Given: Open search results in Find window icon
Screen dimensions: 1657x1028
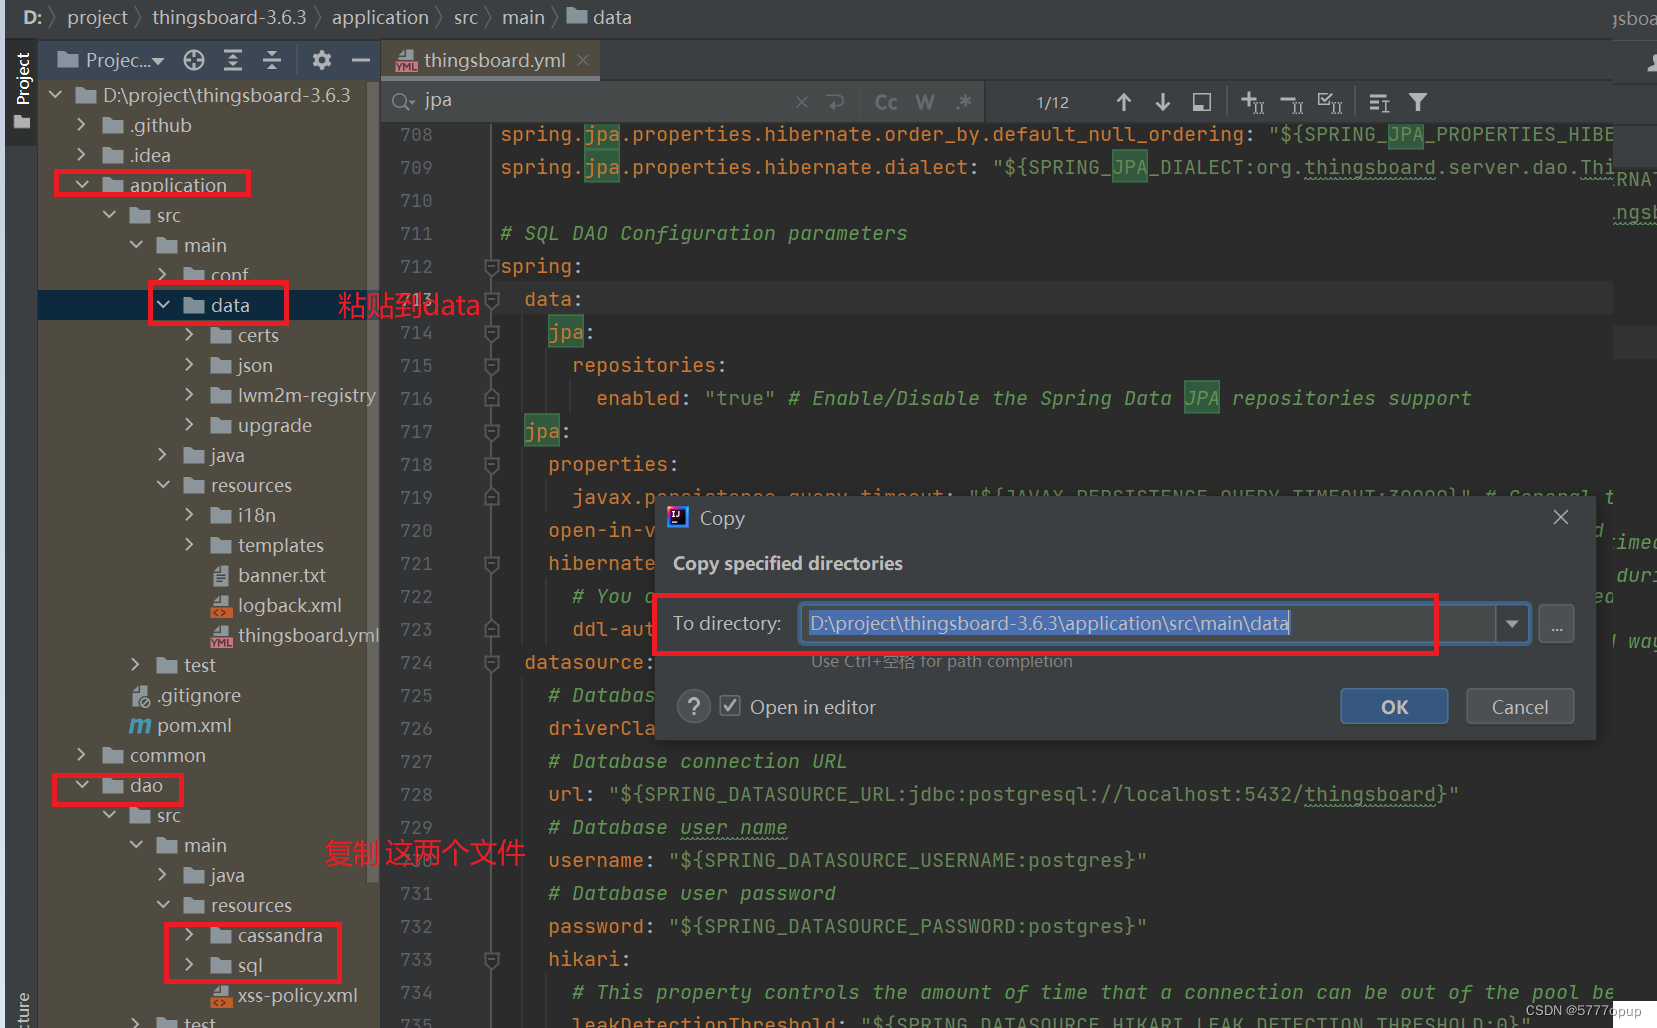Looking at the screenshot, I should (x=1379, y=102).
